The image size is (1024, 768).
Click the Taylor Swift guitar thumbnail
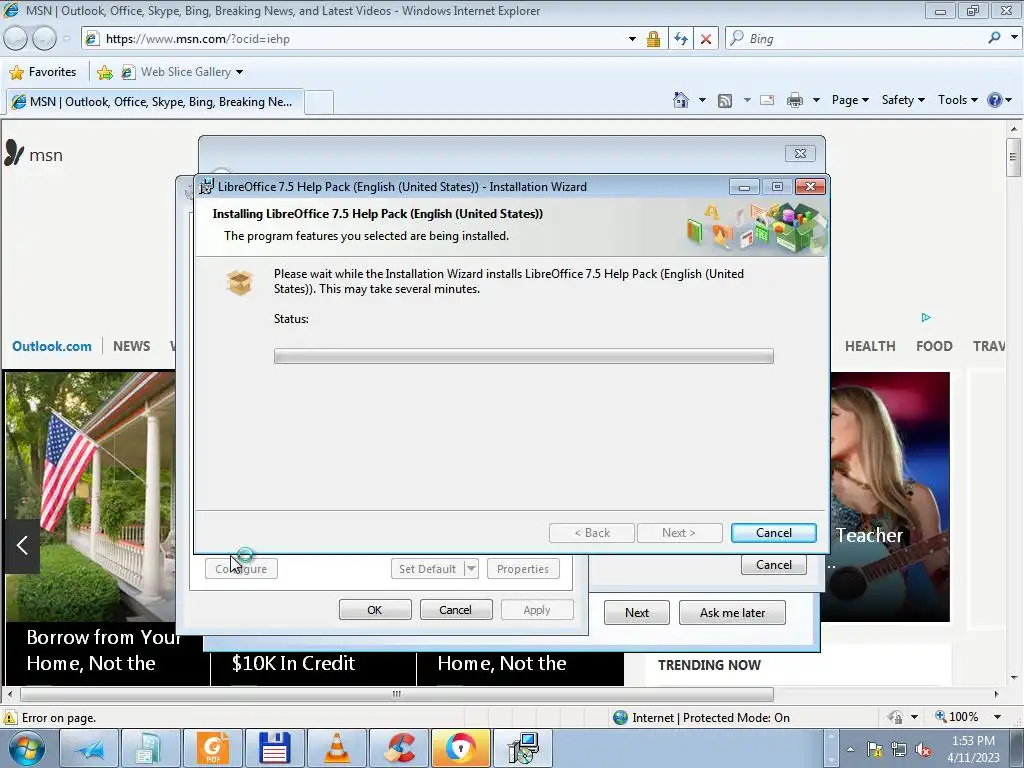click(x=889, y=497)
